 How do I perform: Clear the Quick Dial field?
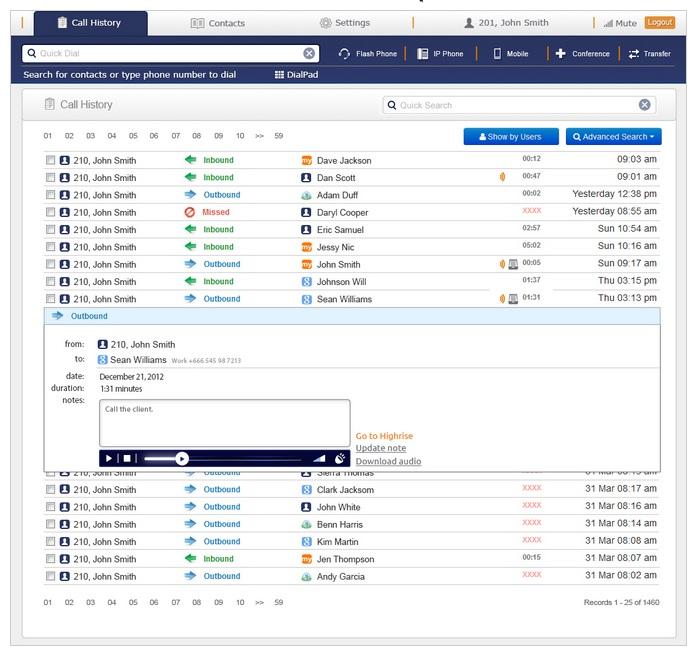click(x=309, y=53)
